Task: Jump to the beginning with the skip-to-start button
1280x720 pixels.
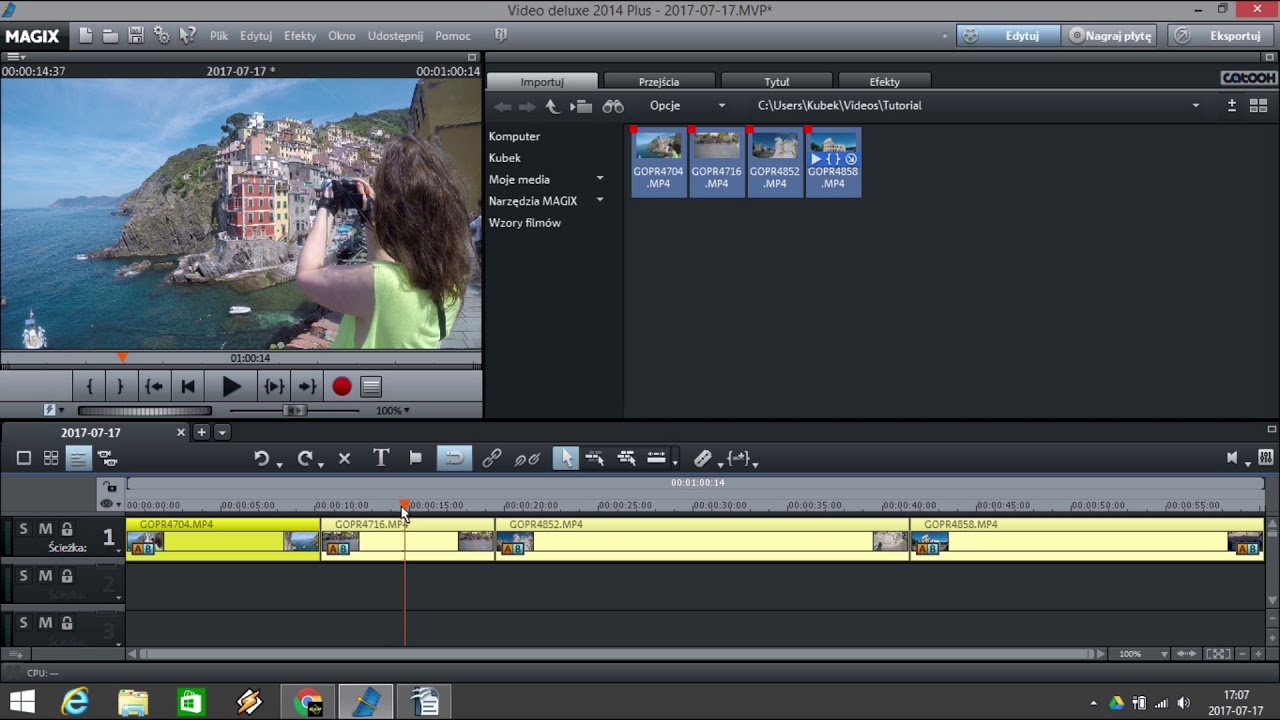Action: point(187,387)
